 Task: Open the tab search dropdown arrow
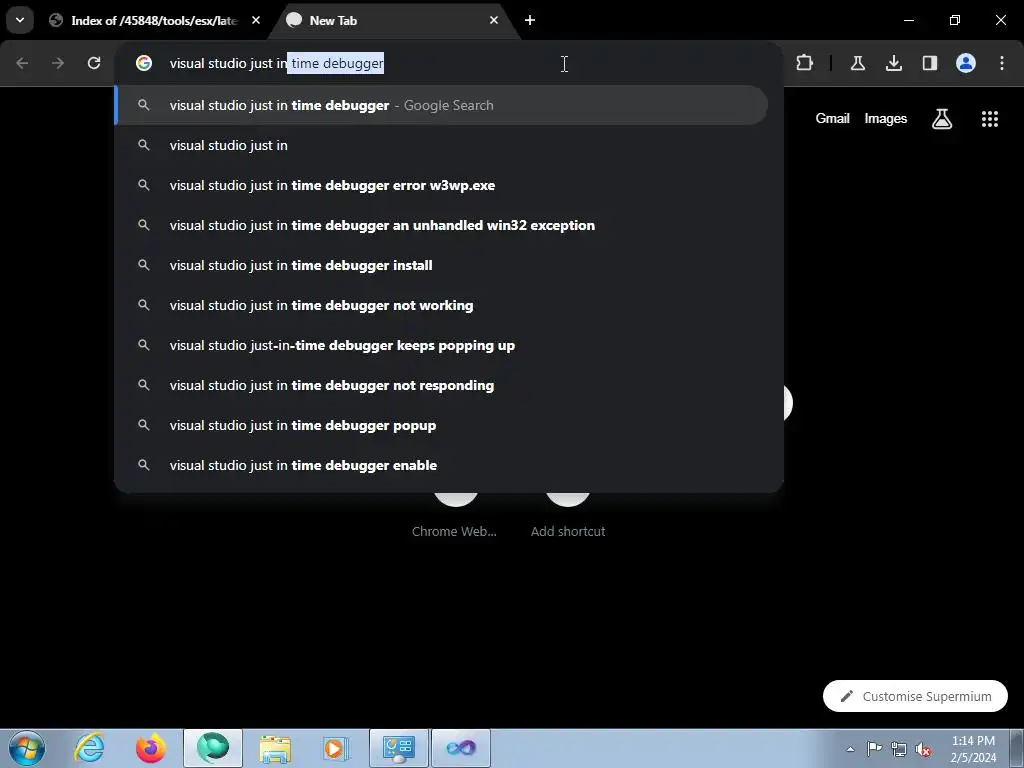coord(20,20)
